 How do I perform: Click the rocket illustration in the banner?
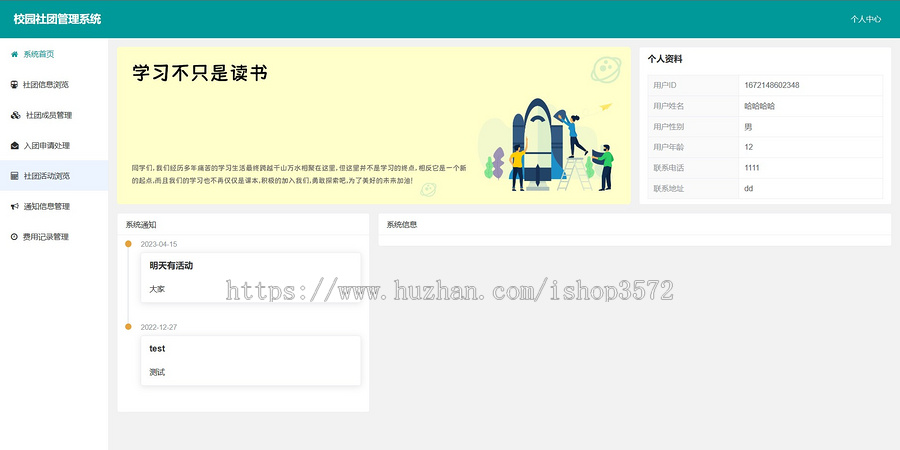(x=537, y=144)
